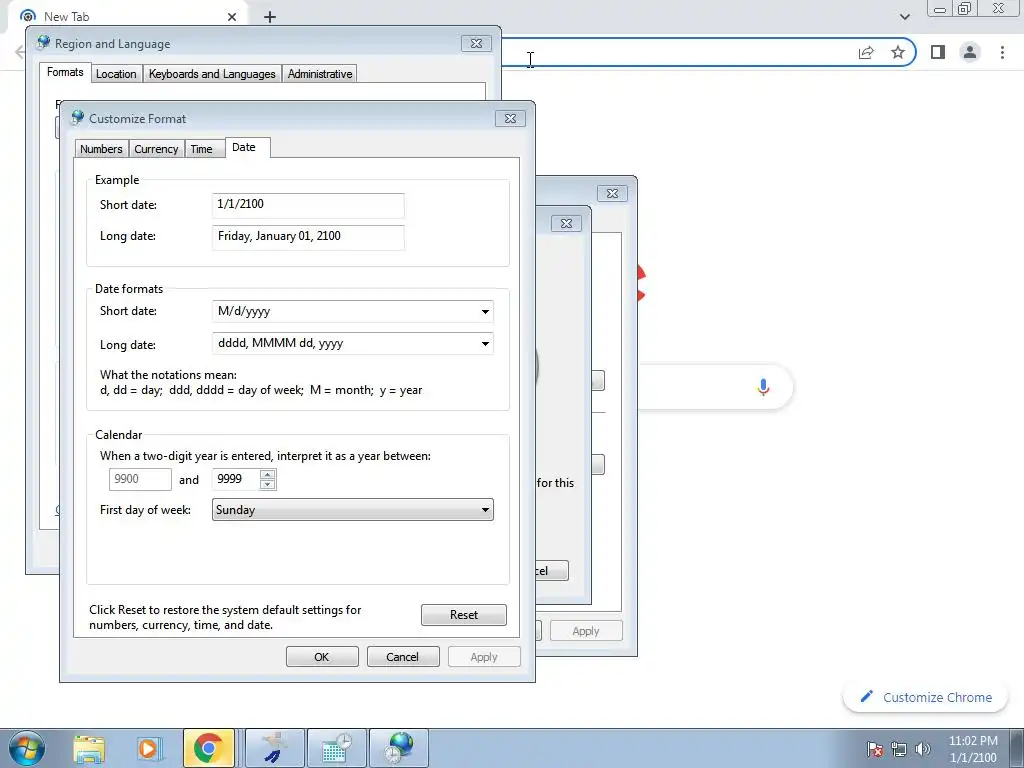Click the Chrome share page icon
This screenshot has width=1024, height=768.
point(866,52)
